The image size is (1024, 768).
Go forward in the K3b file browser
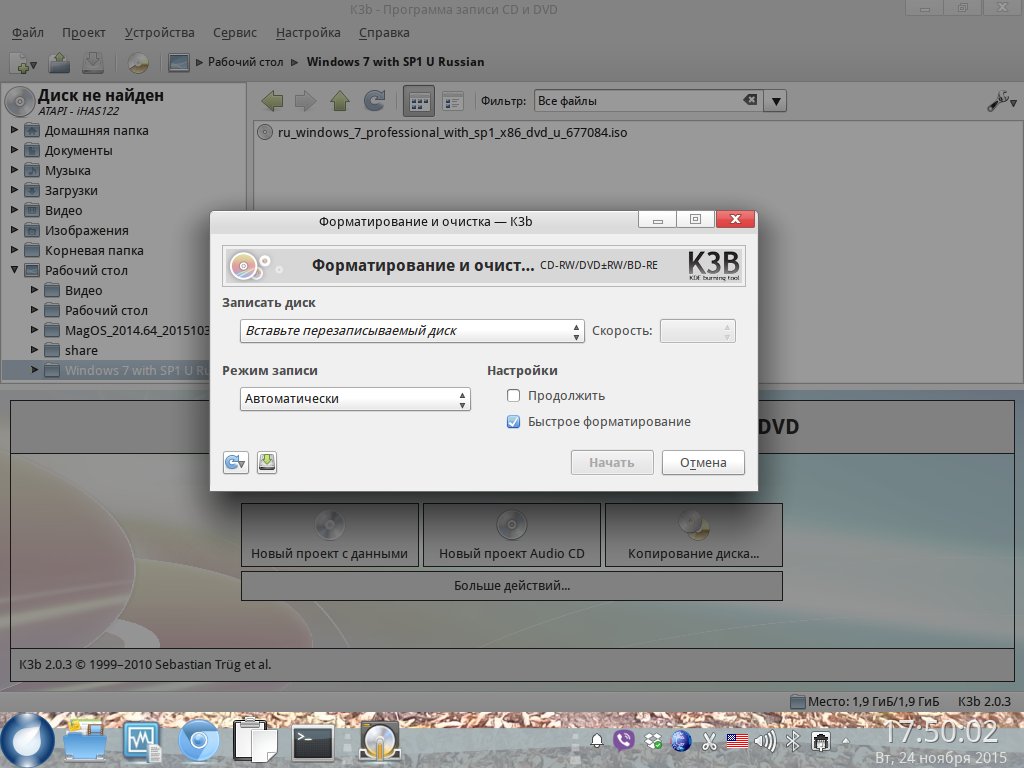click(x=306, y=101)
